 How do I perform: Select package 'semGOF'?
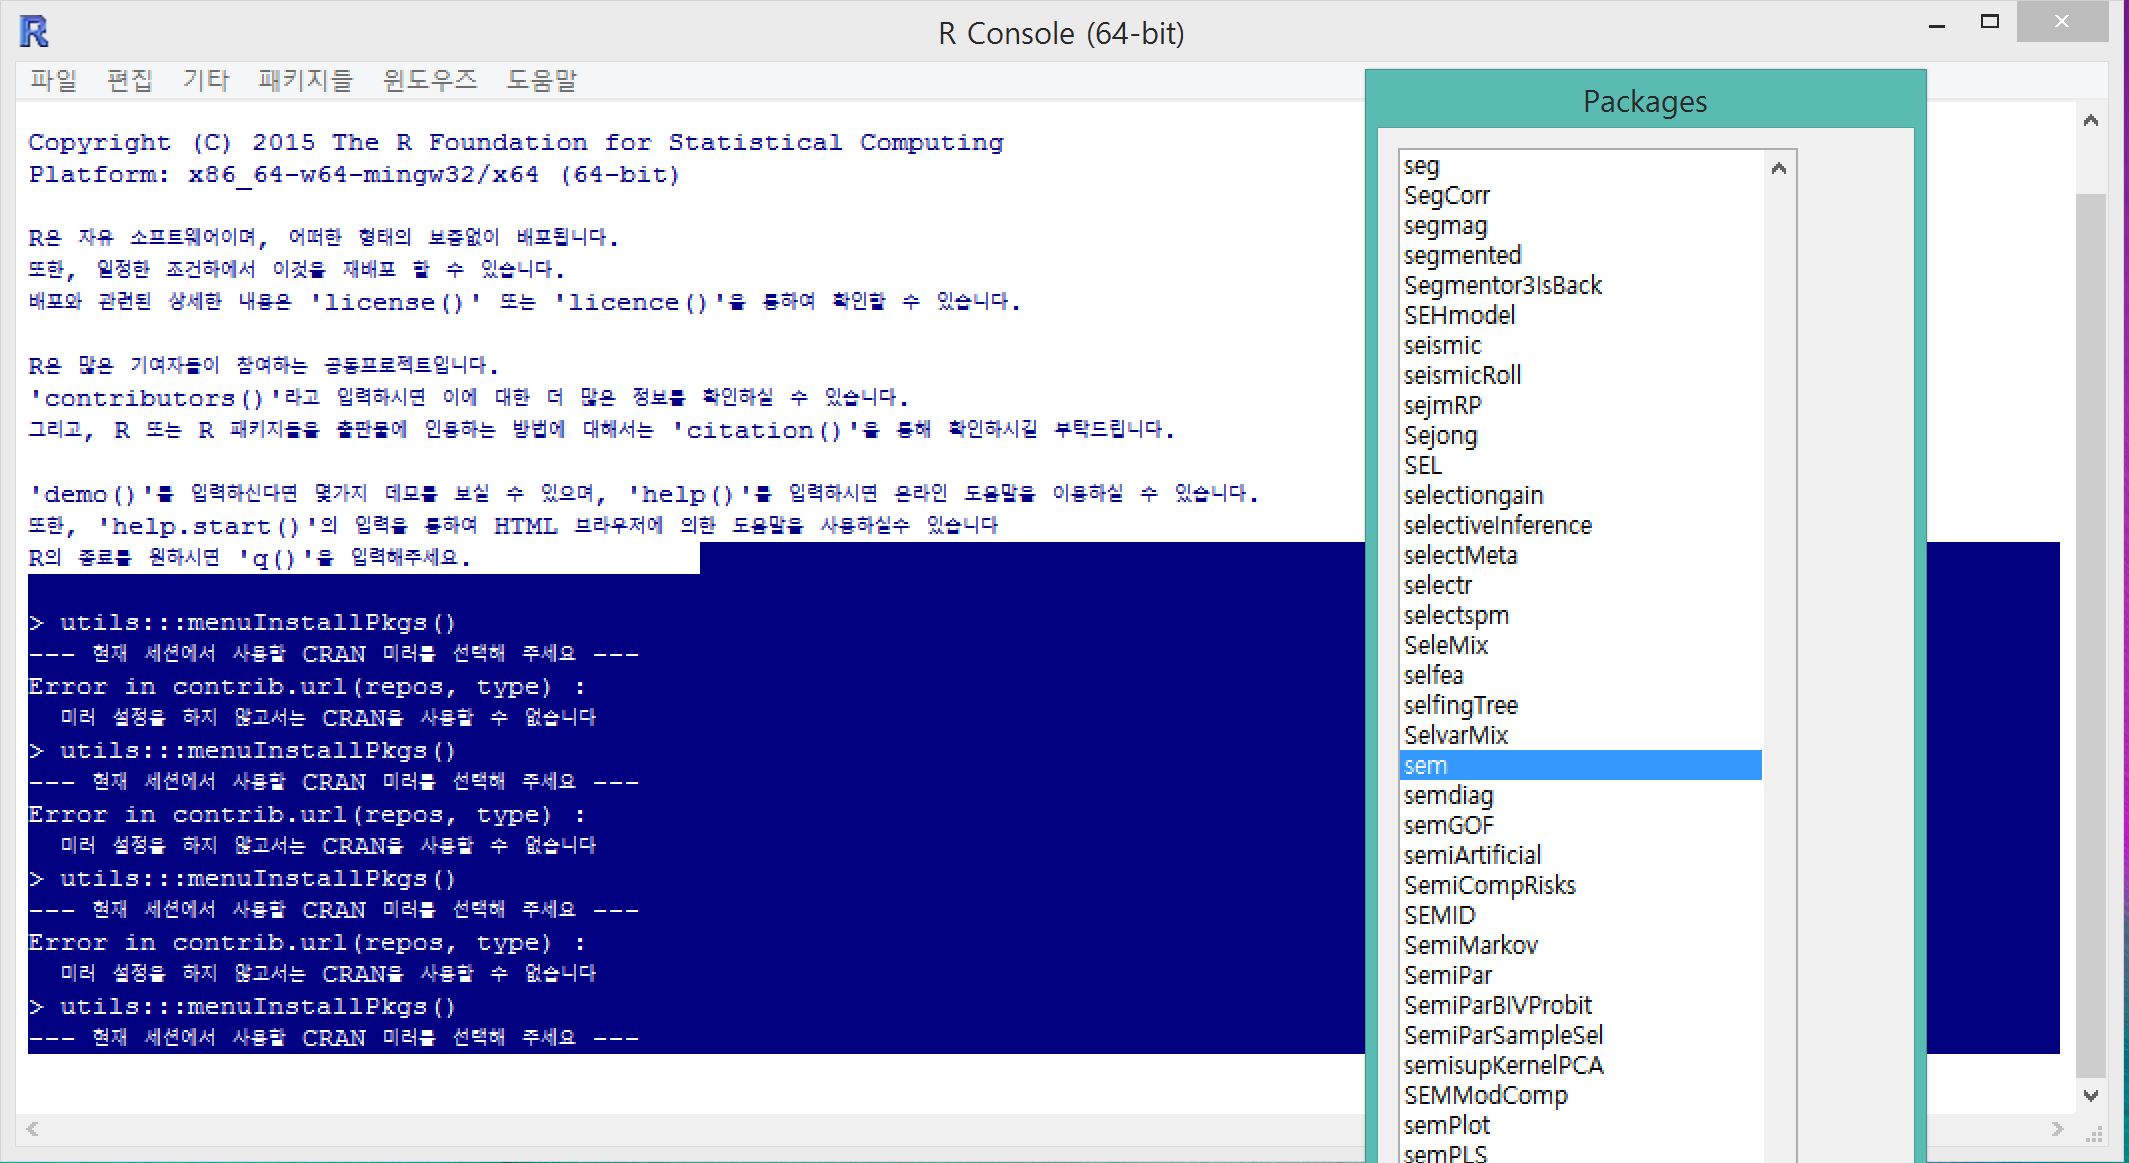[x=1580, y=826]
